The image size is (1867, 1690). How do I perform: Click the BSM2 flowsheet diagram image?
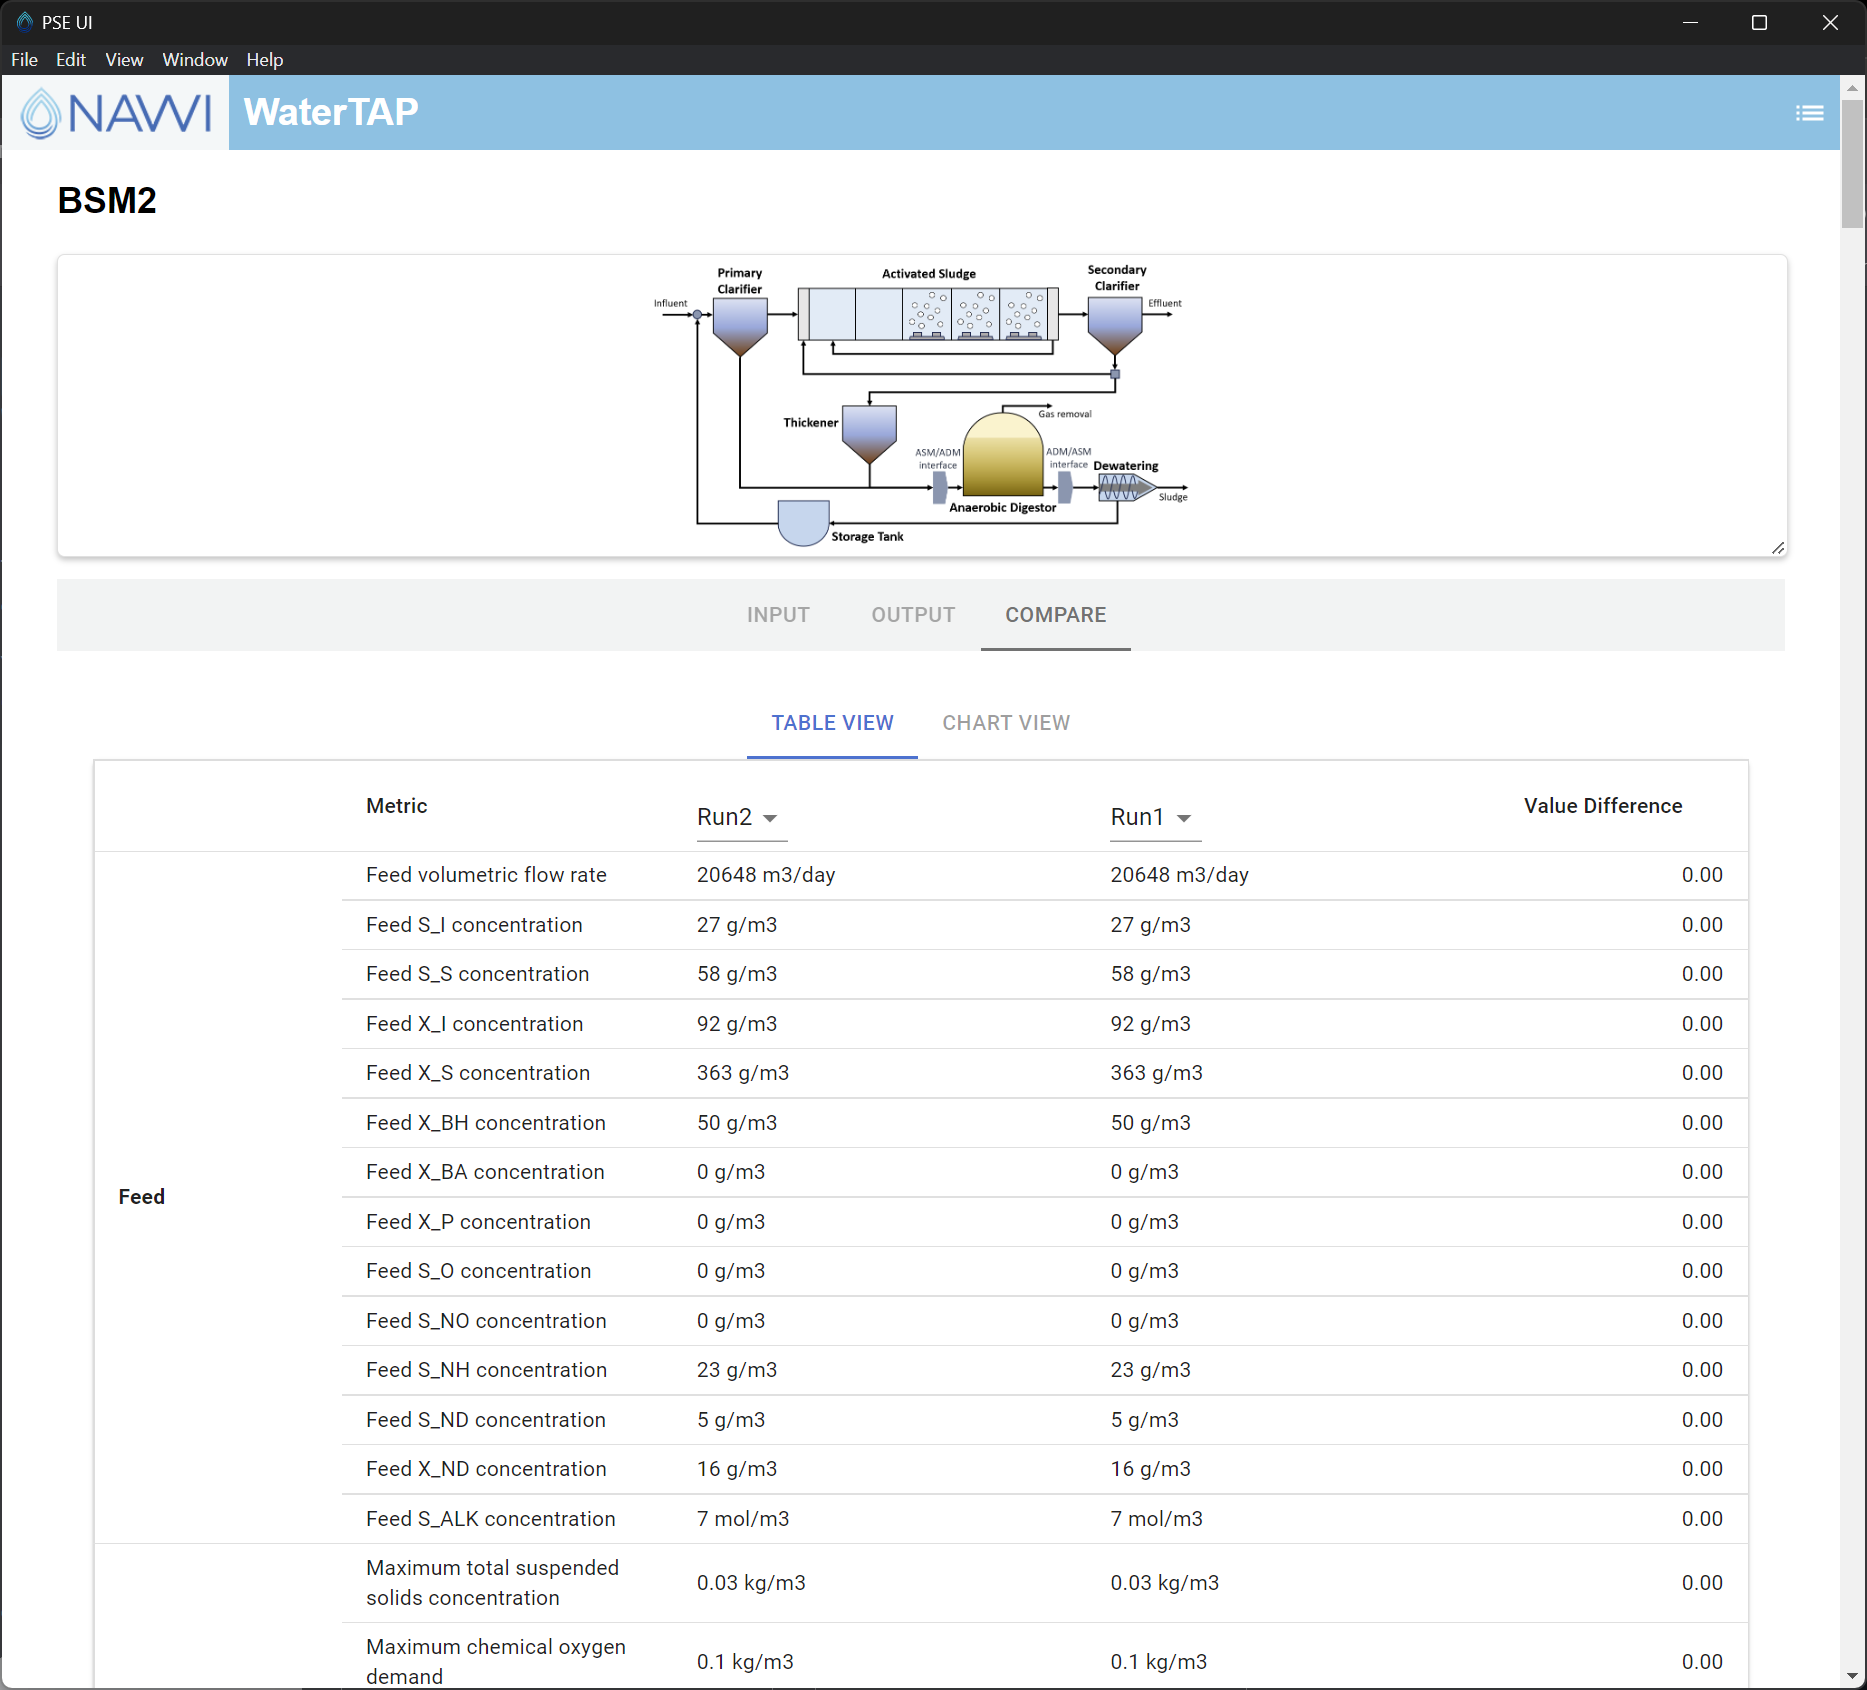pyautogui.click(x=921, y=404)
